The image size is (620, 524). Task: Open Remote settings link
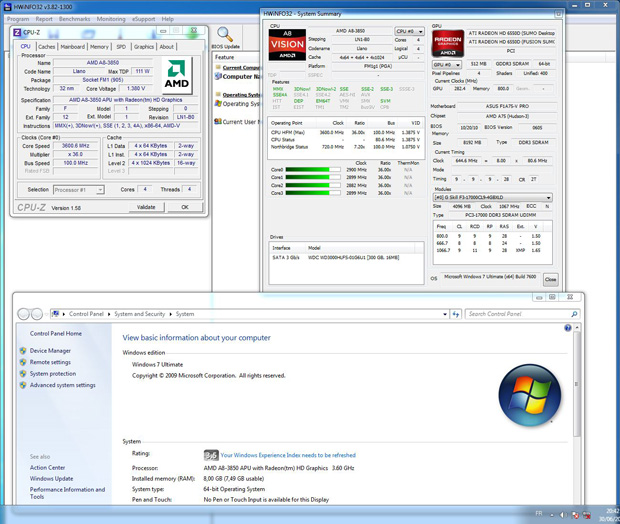tap(50, 362)
